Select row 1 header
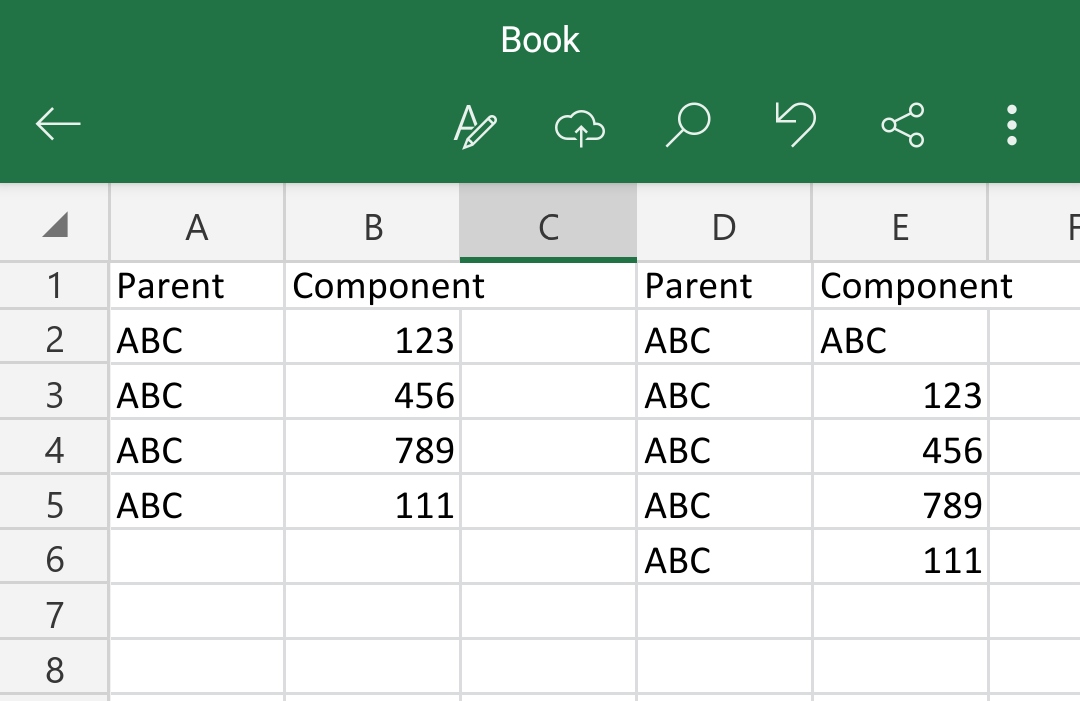Image resolution: width=1080 pixels, height=701 pixels. 54,285
